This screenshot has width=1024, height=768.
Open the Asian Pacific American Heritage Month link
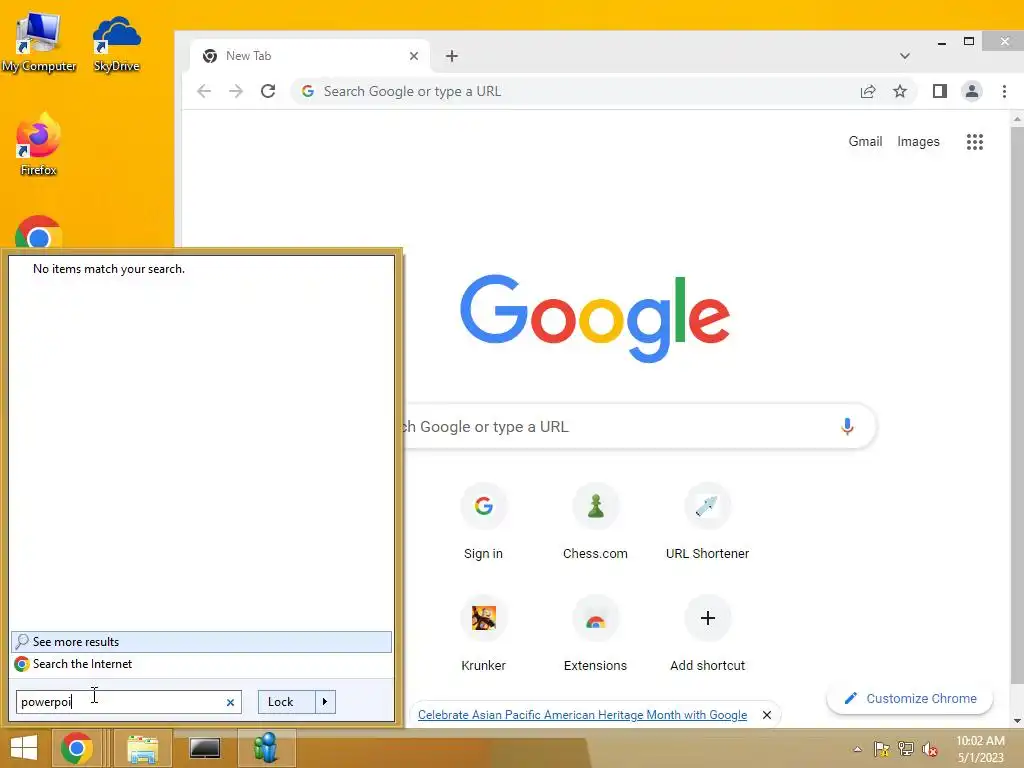pyautogui.click(x=582, y=715)
